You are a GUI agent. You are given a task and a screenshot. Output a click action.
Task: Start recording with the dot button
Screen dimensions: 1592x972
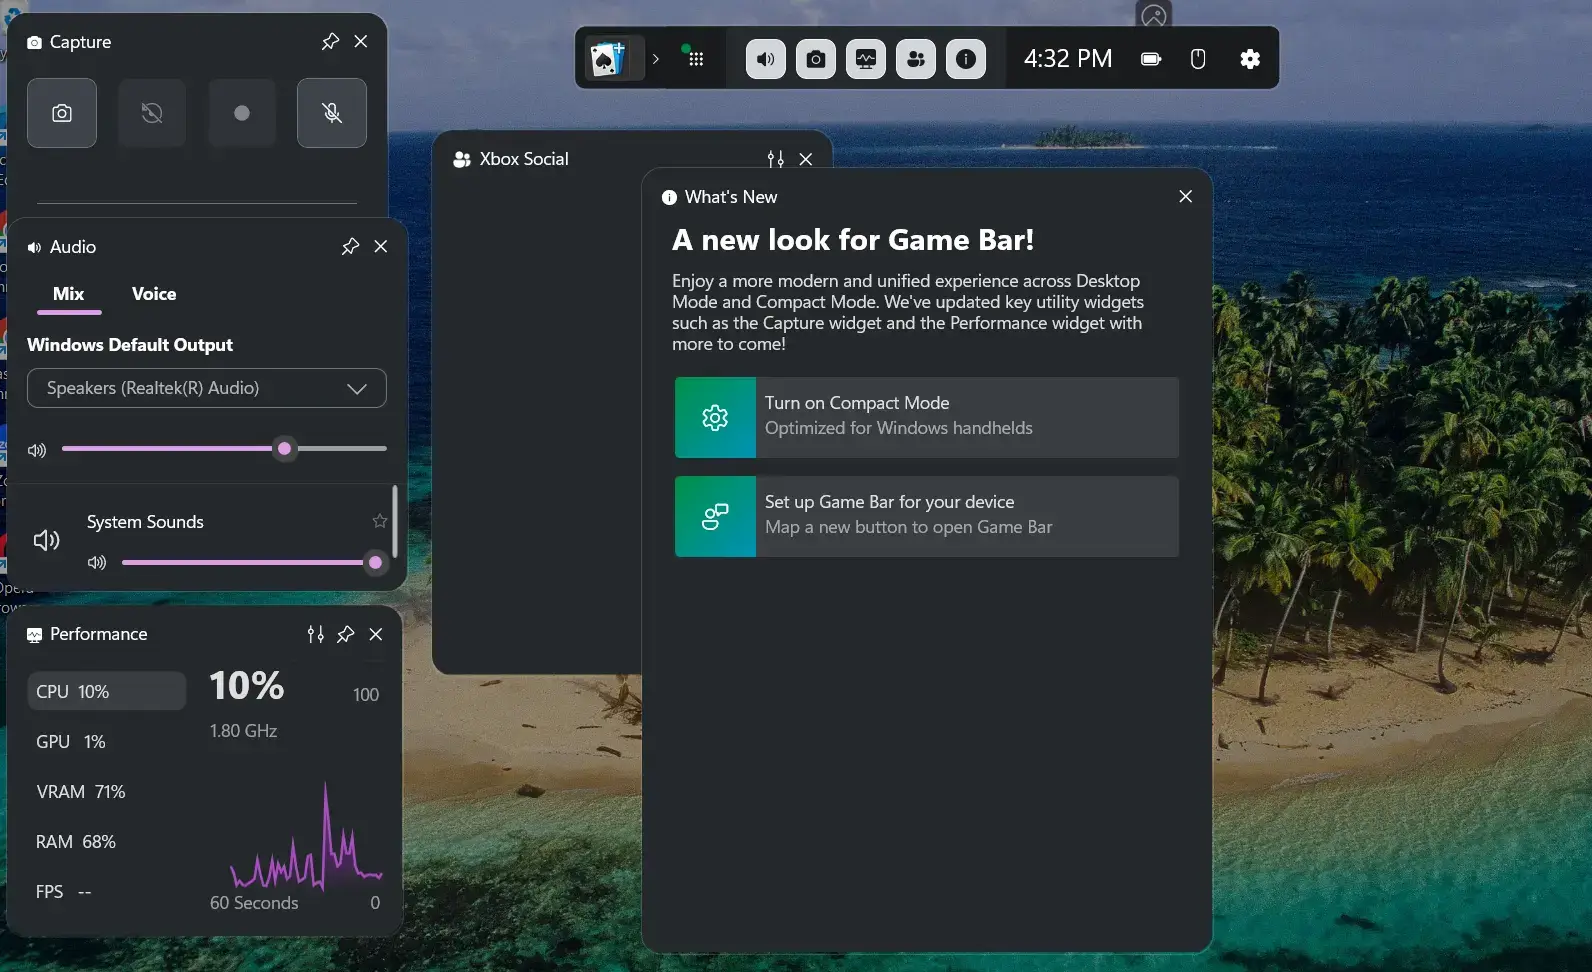pos(242,113)
